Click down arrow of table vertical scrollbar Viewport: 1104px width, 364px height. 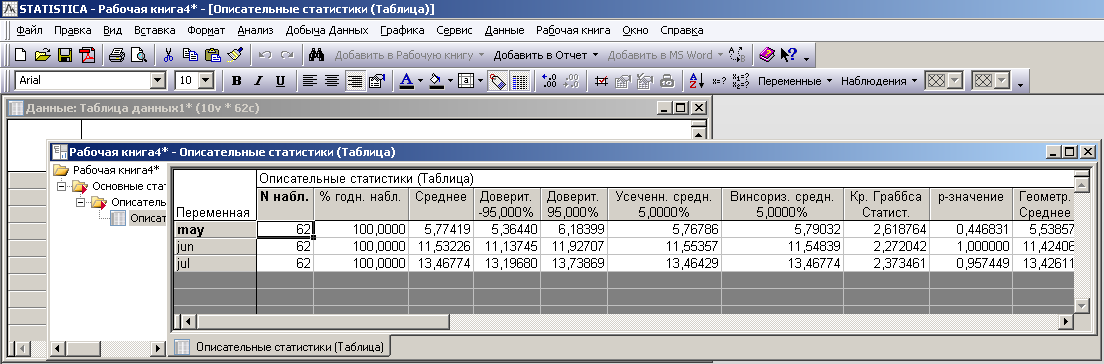pos(1081,306)
